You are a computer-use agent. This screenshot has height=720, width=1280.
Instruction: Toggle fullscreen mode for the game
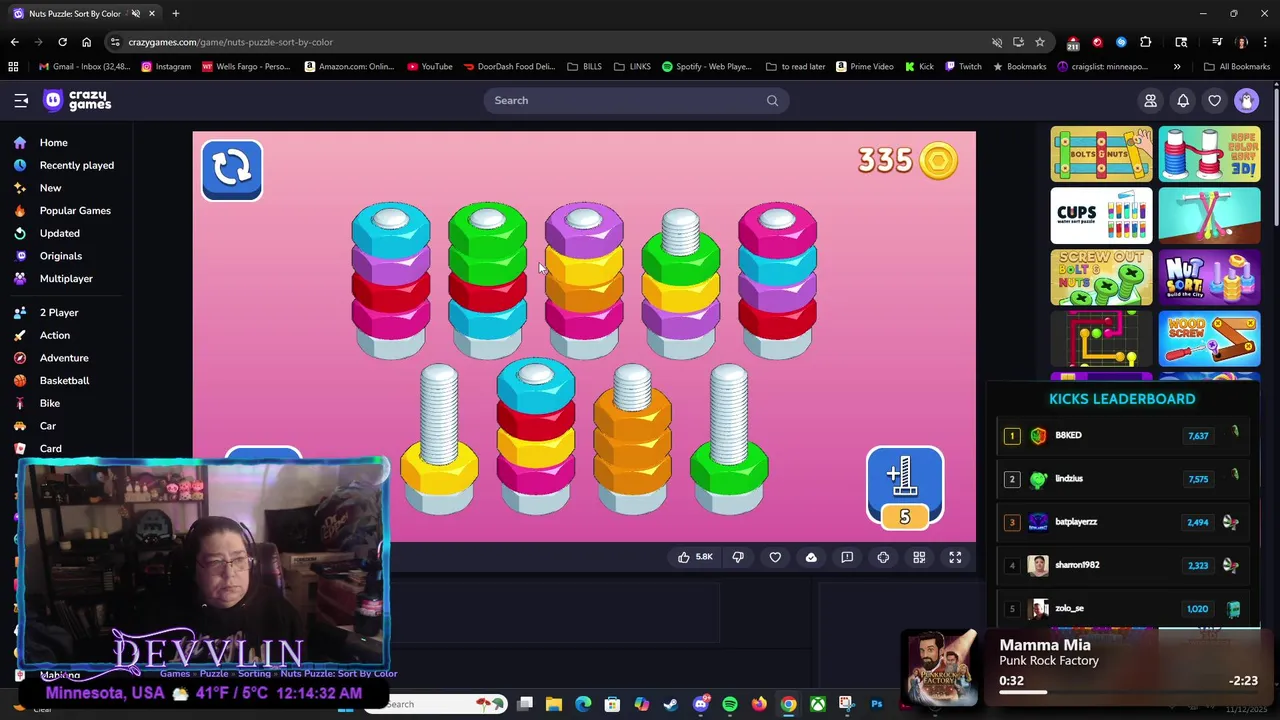(x=955, y=557)
